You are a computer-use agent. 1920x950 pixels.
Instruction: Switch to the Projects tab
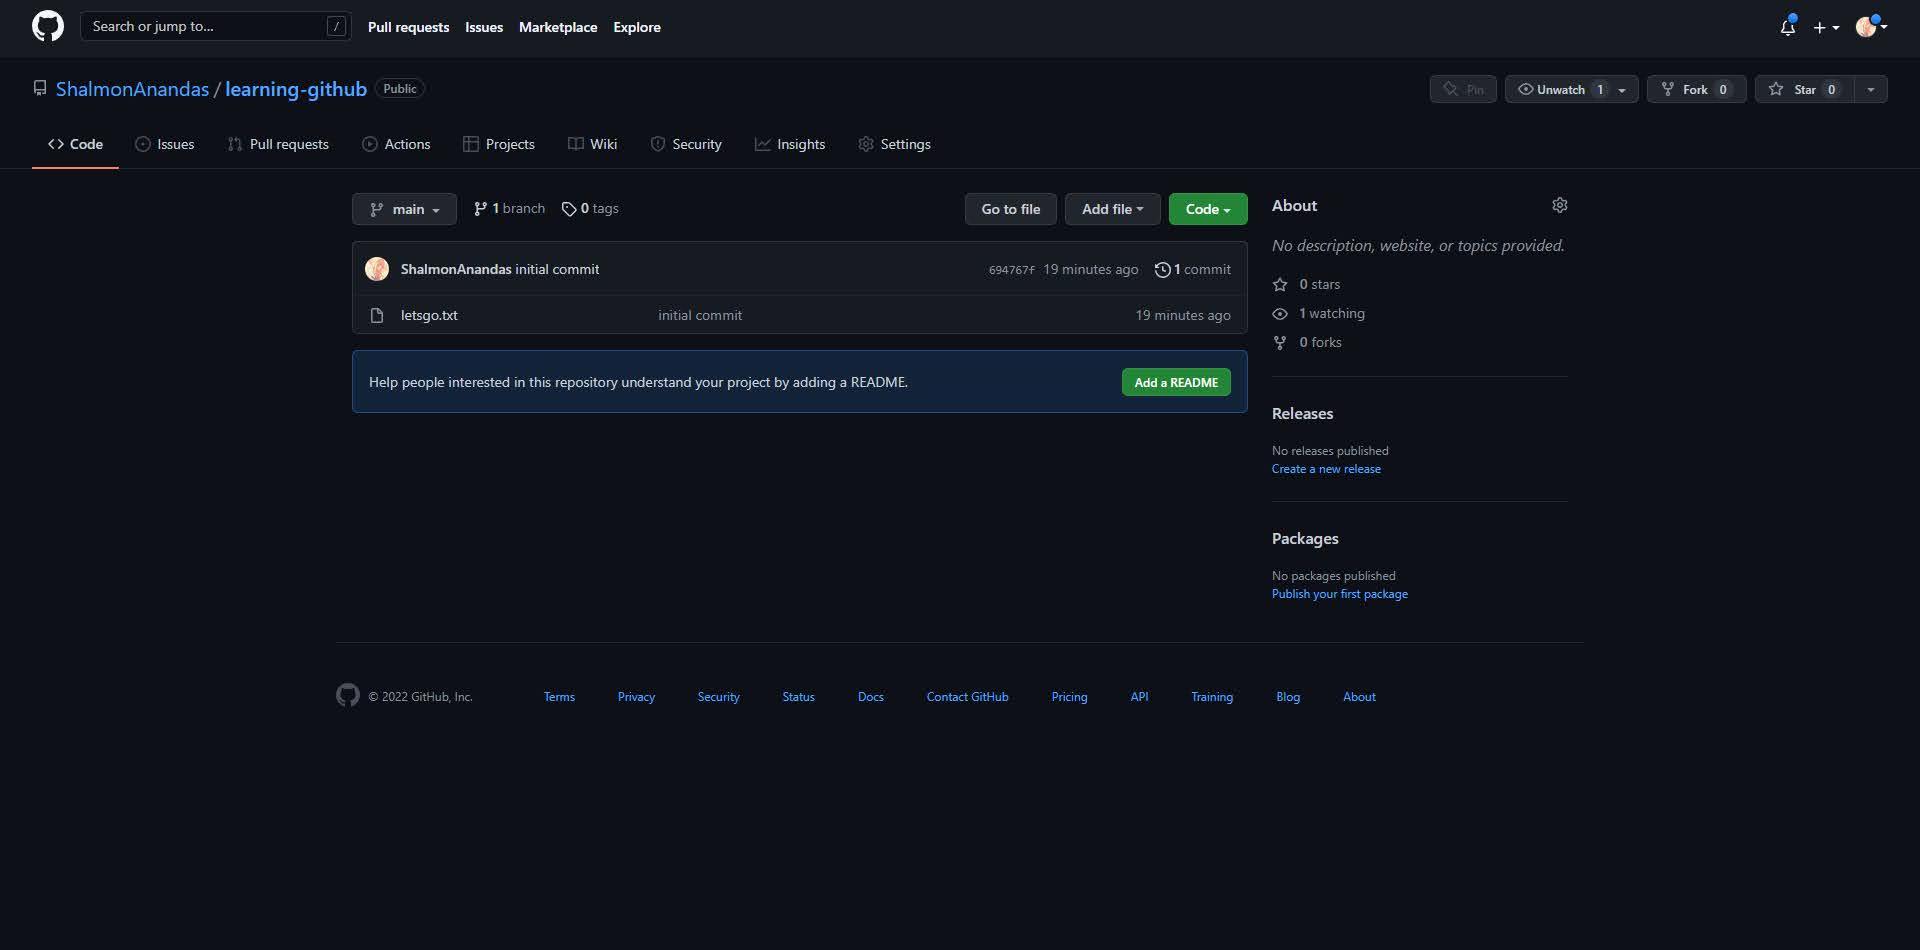[499, 144]
